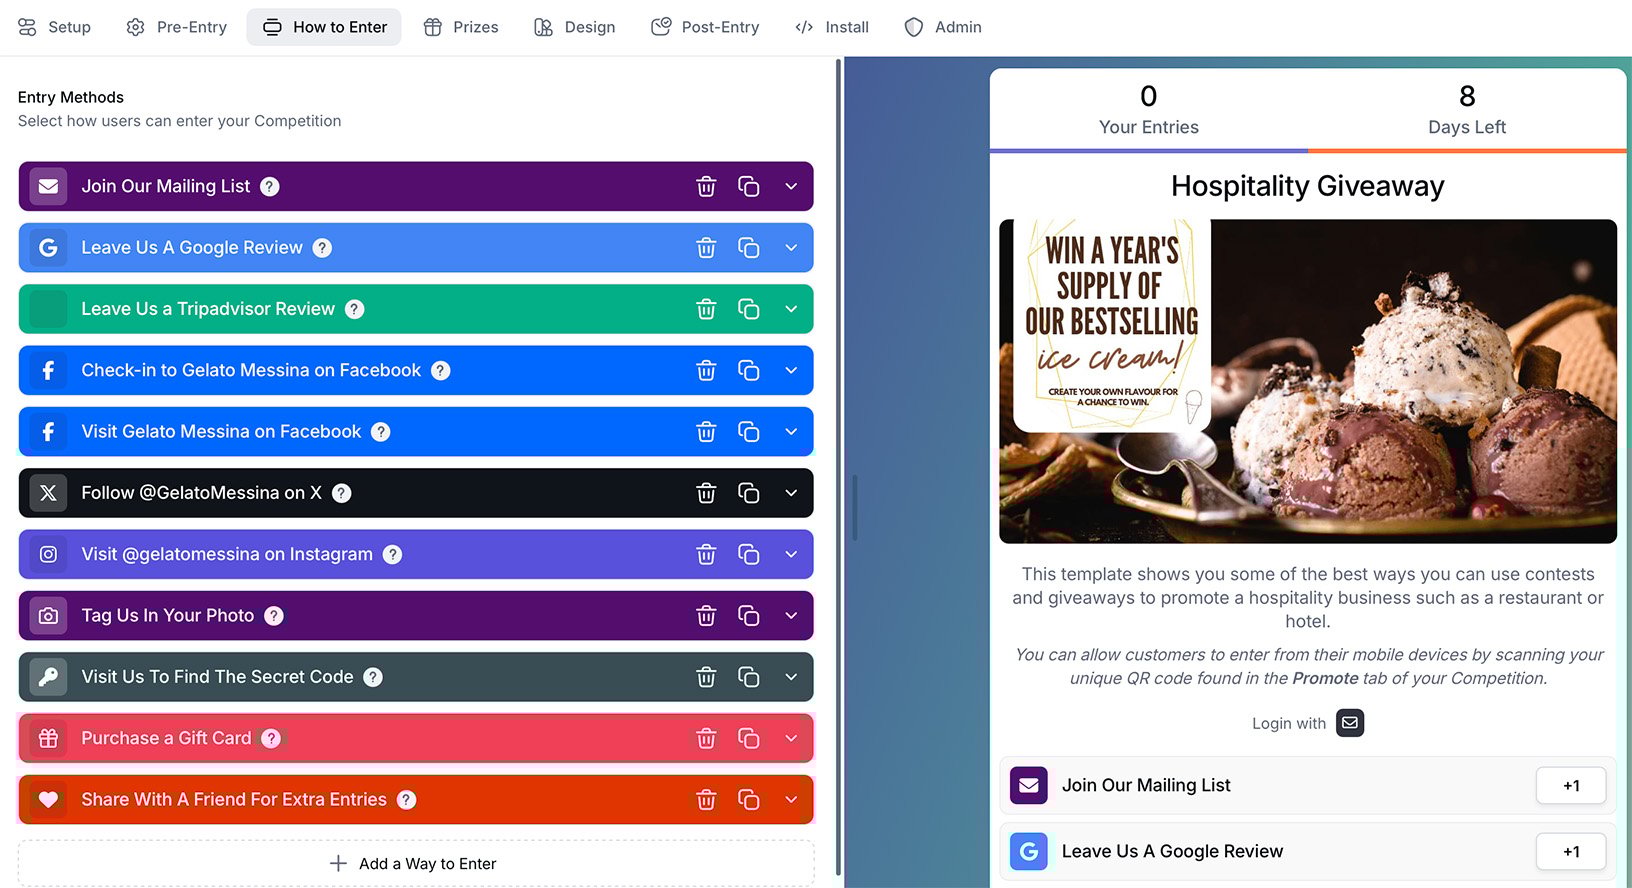1632x888 pixels.
Task: Delete the Leave Us A Google Review method
Action: pyautogui.click(x=706, y=248)
